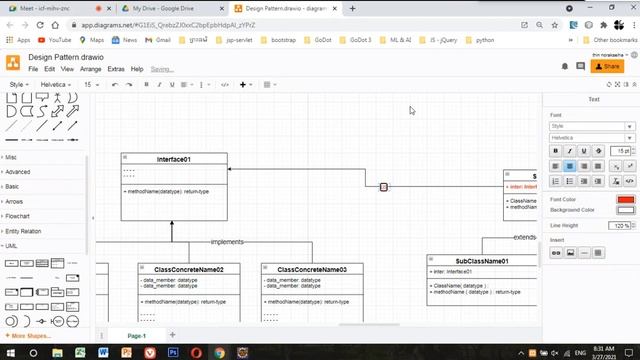Add a new page with the plus button
The width and height of the screenshot is (640, 360).
[172, 335]
